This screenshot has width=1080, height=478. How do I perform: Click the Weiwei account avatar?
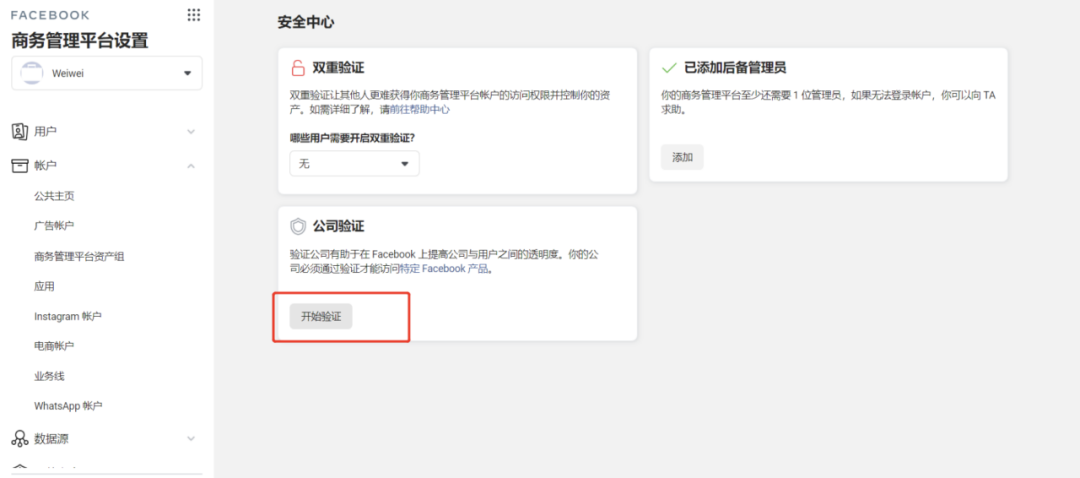(32, 73)
